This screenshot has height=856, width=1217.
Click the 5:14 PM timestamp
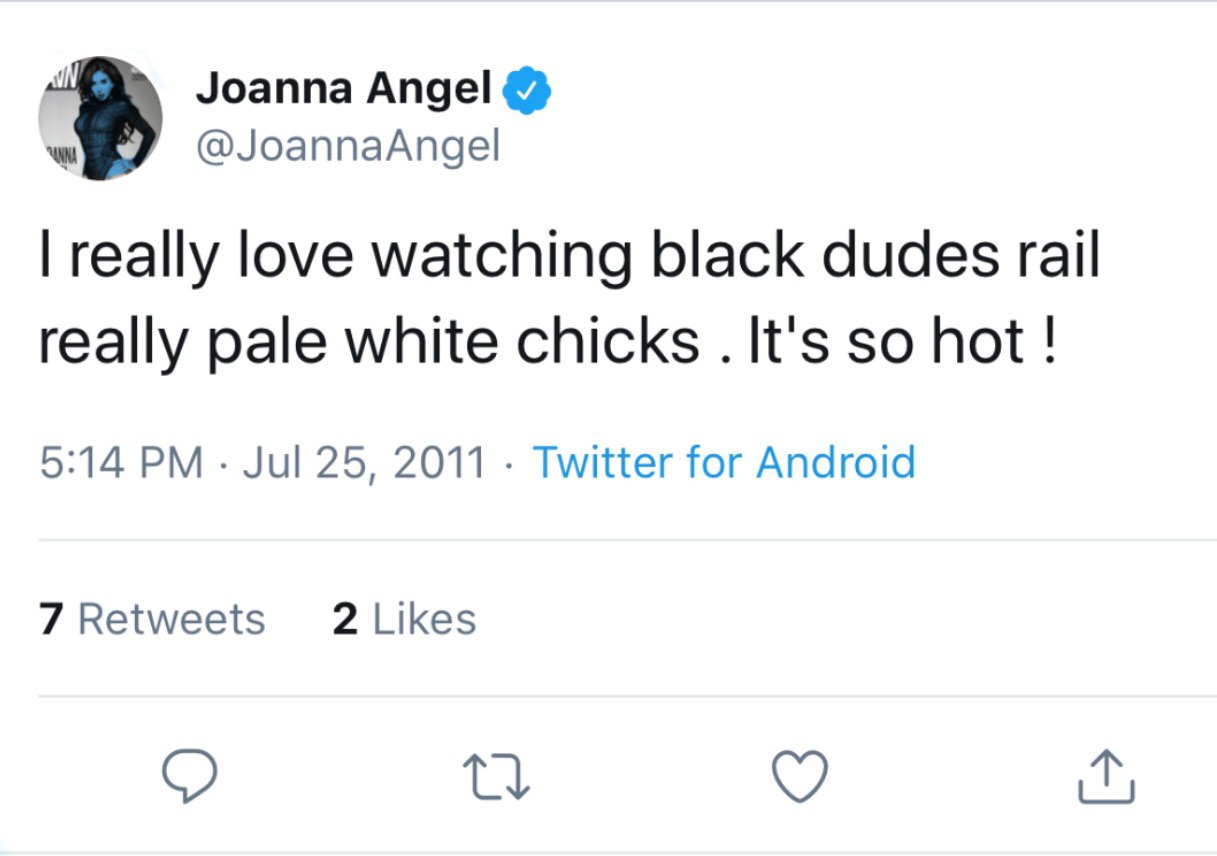point(121,462)
